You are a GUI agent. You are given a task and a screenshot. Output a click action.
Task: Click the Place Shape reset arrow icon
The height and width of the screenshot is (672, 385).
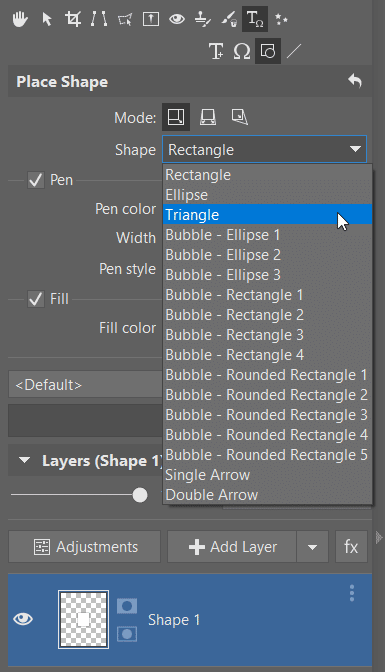(x=355, y=81)
